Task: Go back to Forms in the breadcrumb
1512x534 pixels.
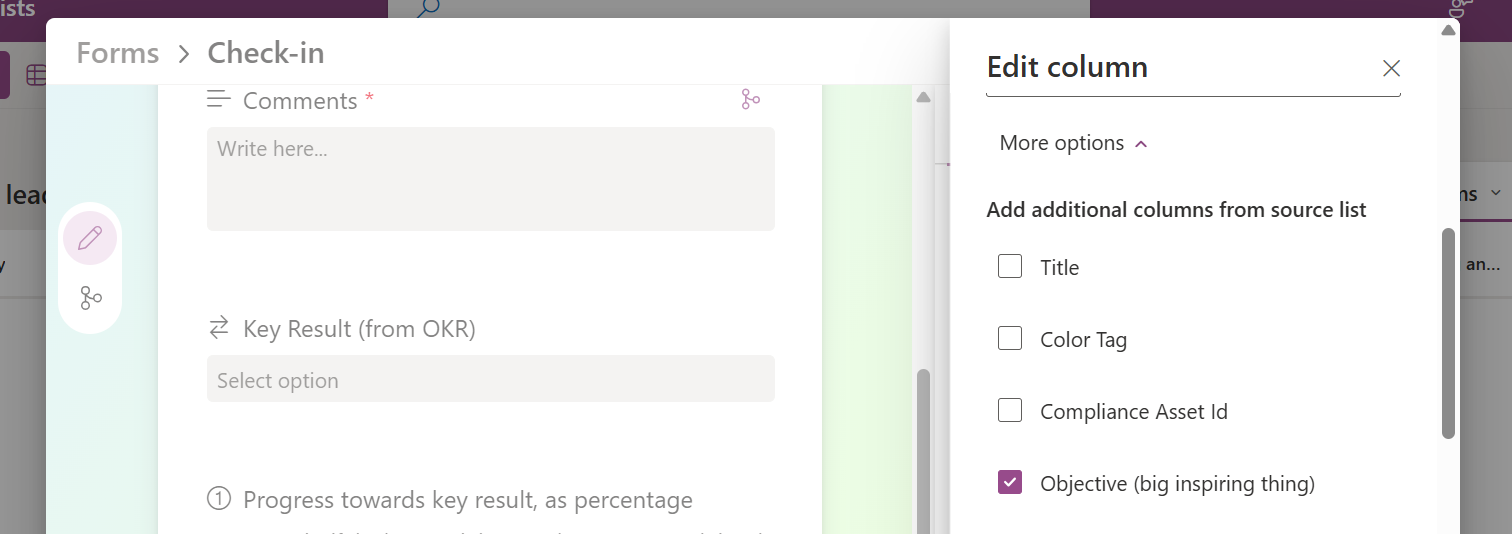Action: (117, 53)
